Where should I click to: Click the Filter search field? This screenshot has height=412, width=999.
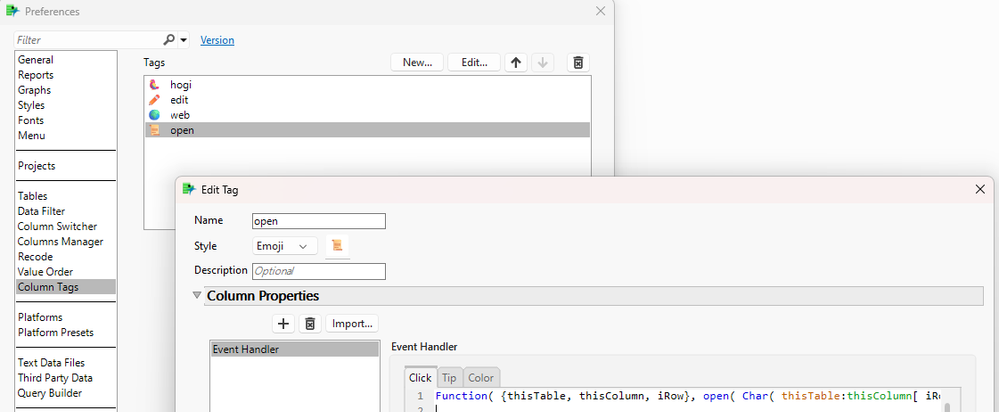point(88,40)
